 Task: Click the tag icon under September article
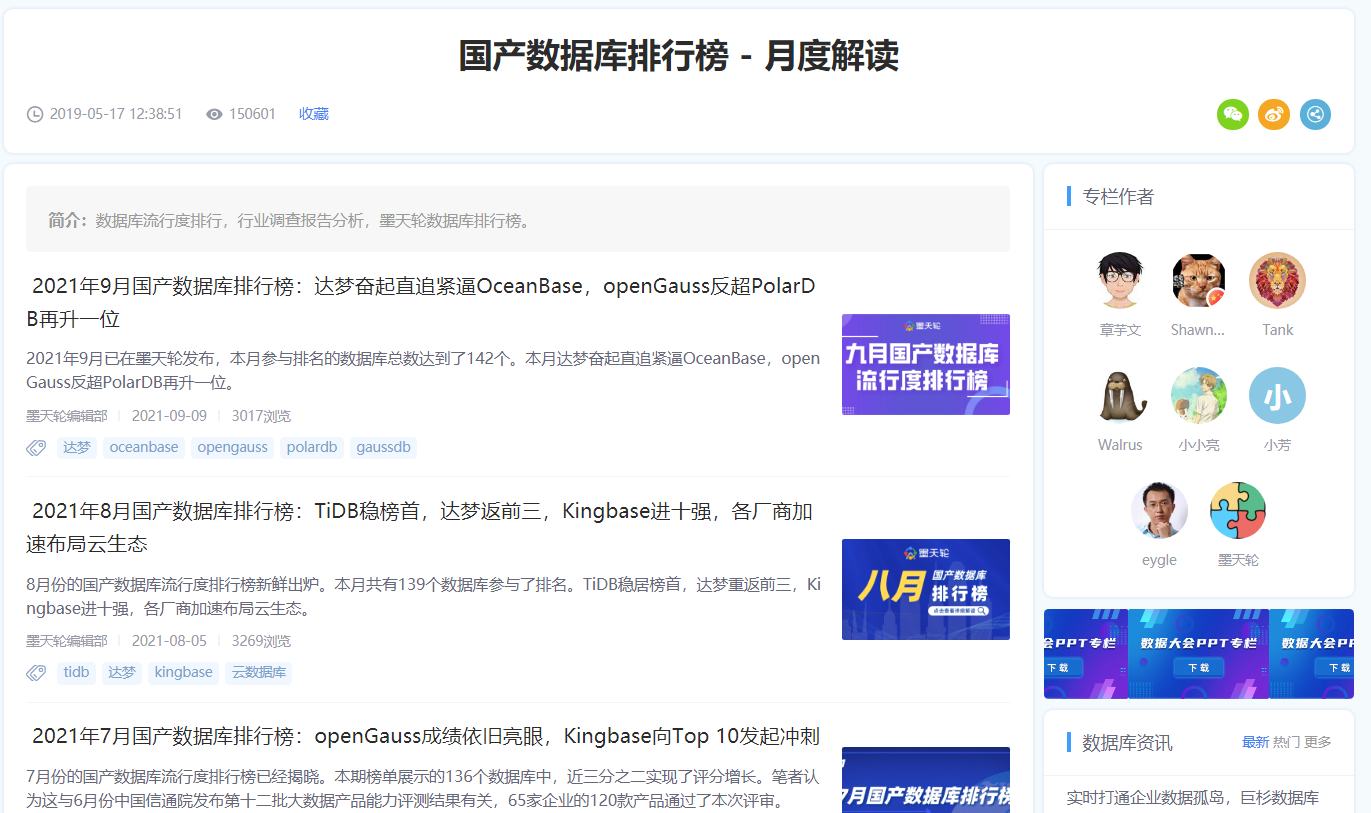(36, 448)
